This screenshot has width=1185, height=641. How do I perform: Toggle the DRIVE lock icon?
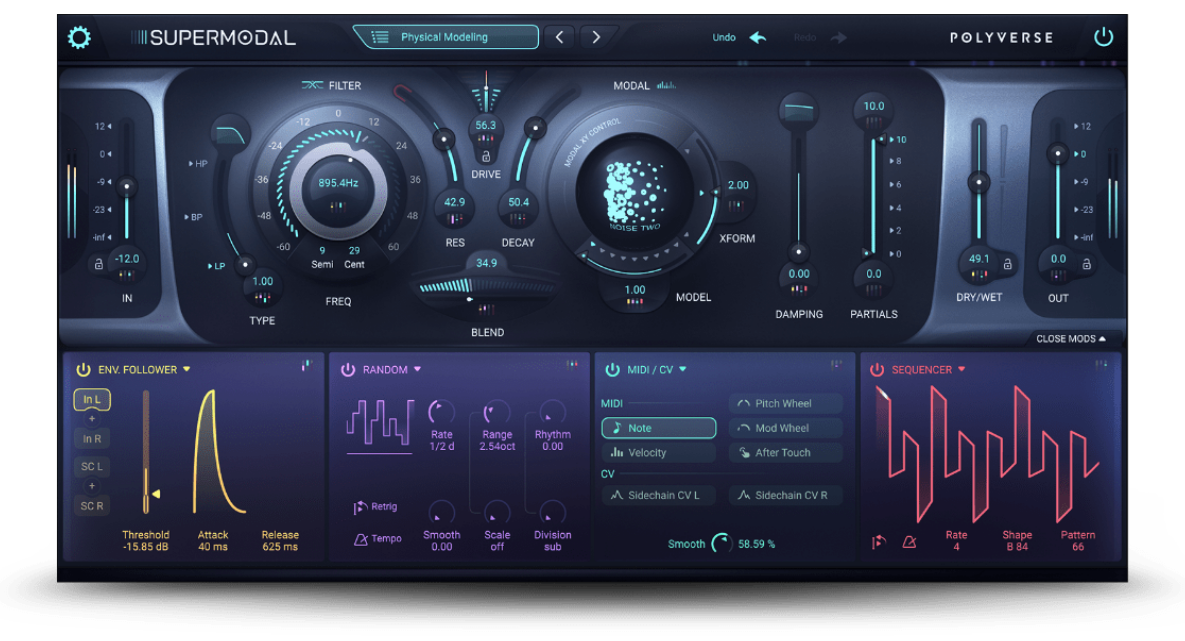point(486,156)
